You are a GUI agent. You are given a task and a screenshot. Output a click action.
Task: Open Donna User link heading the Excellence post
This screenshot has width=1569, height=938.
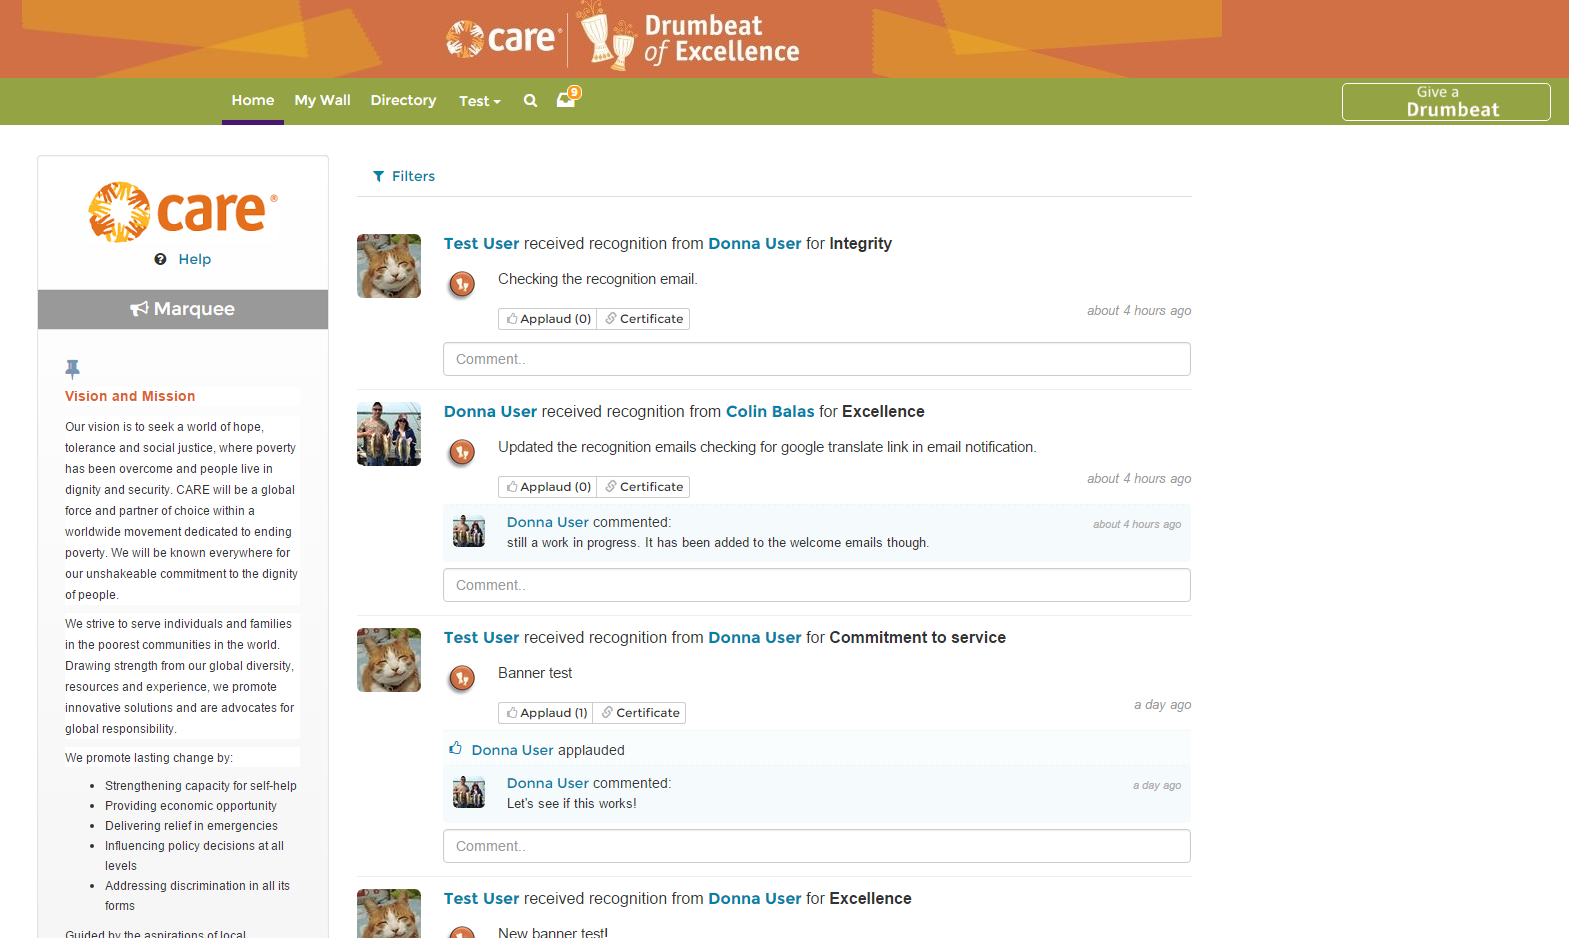(x=490, y=412)
